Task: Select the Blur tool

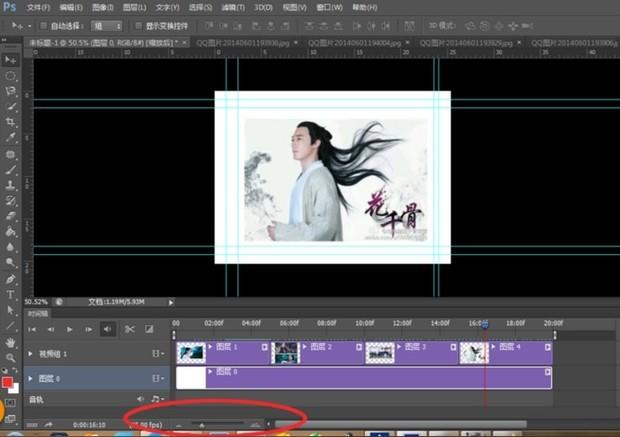Action: [11, 248]
